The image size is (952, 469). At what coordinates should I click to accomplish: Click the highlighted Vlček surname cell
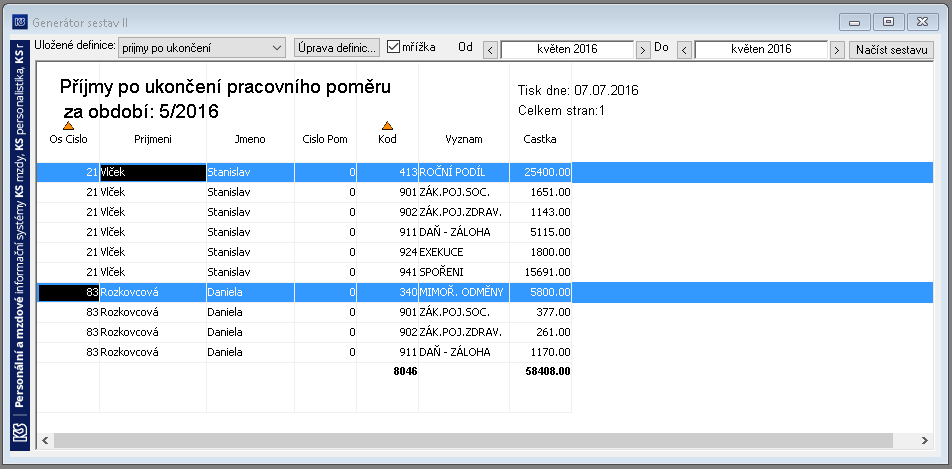point(153,172)
